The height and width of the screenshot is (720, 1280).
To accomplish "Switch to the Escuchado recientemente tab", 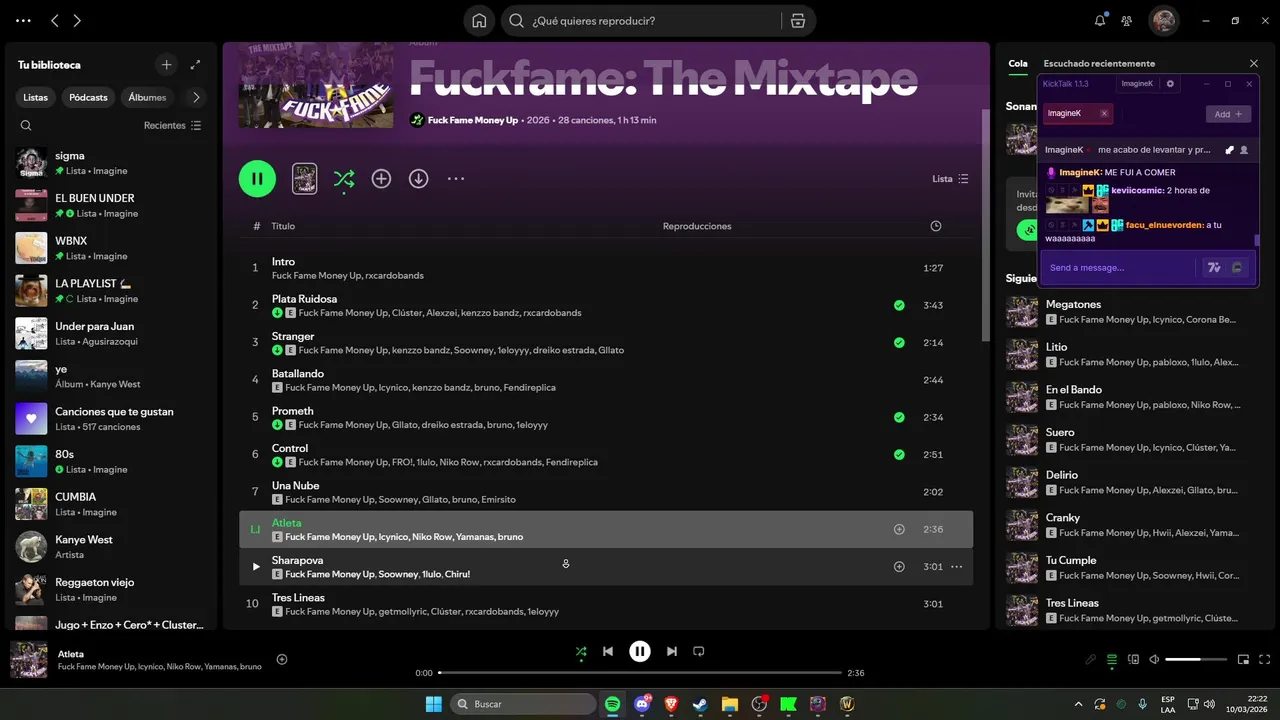I will [x=1099, y=63].
